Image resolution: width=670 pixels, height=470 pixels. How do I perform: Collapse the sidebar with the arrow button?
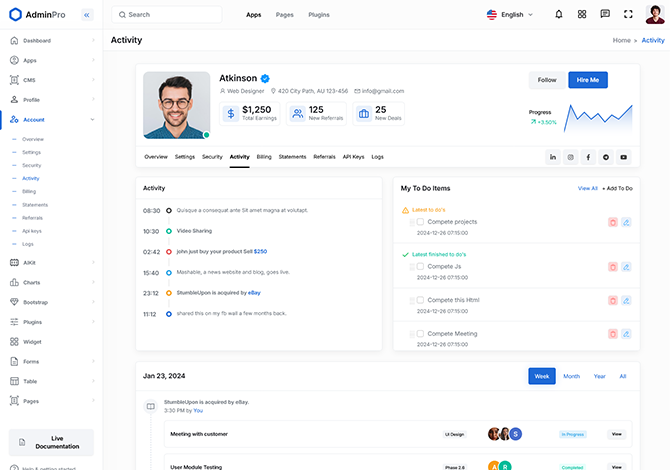tap(86, 15)
